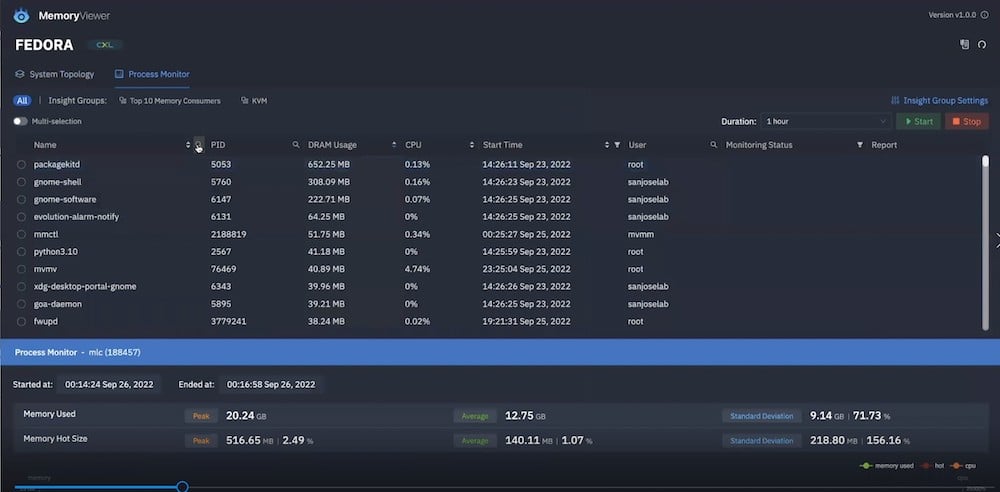This screenshot has height=492, width=1000.
Task: Open the Monitoring Status filter icon
Action: coord(860,145)
